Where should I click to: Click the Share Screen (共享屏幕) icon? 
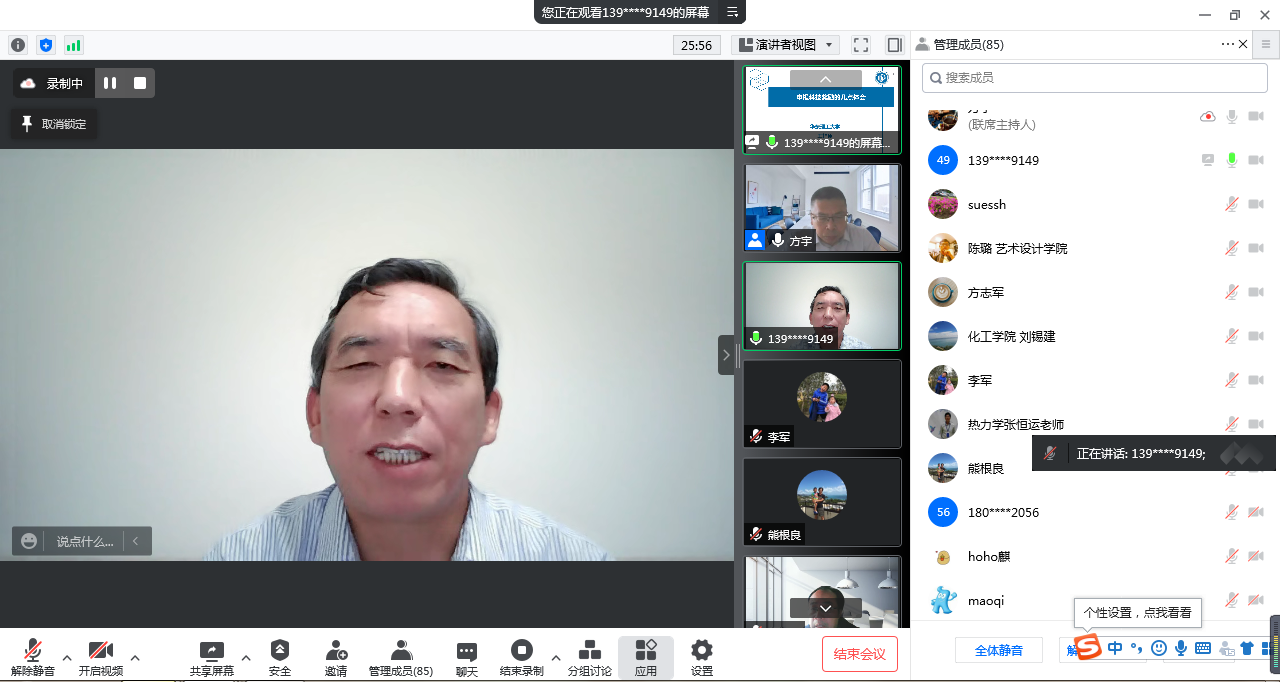[x=212, y=650]
